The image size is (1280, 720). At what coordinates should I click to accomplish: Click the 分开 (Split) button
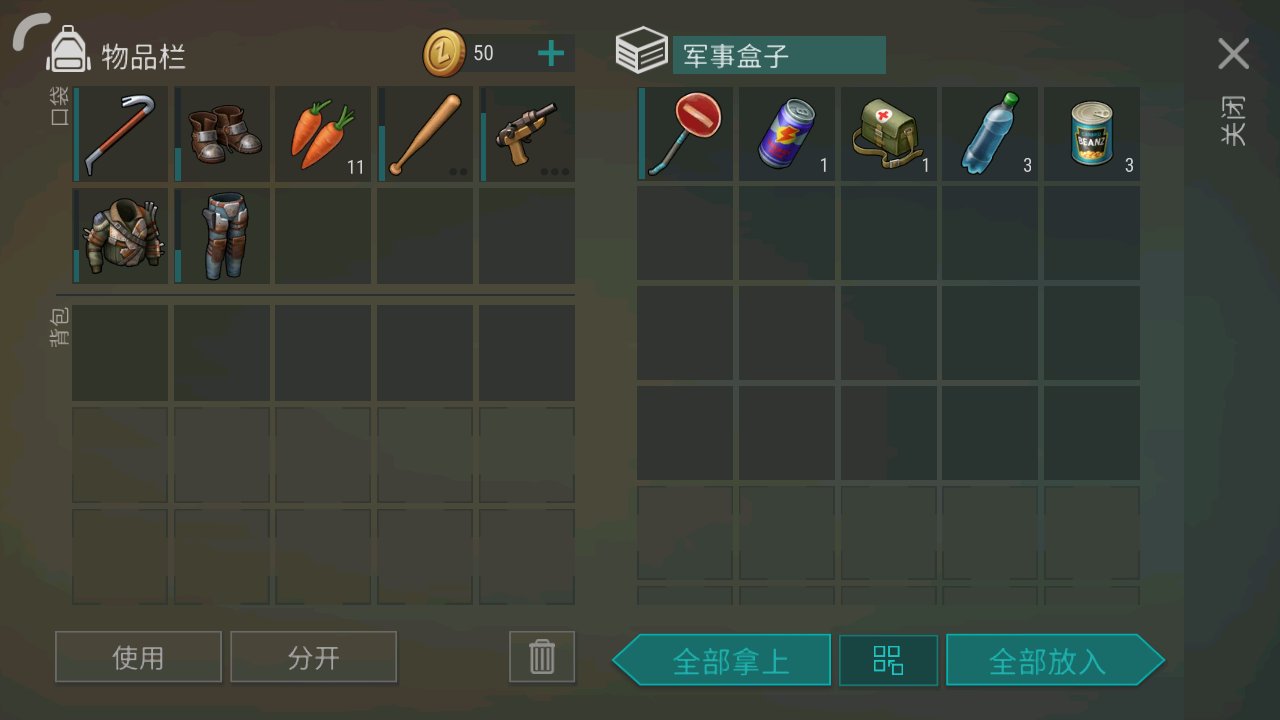point(313,657)
